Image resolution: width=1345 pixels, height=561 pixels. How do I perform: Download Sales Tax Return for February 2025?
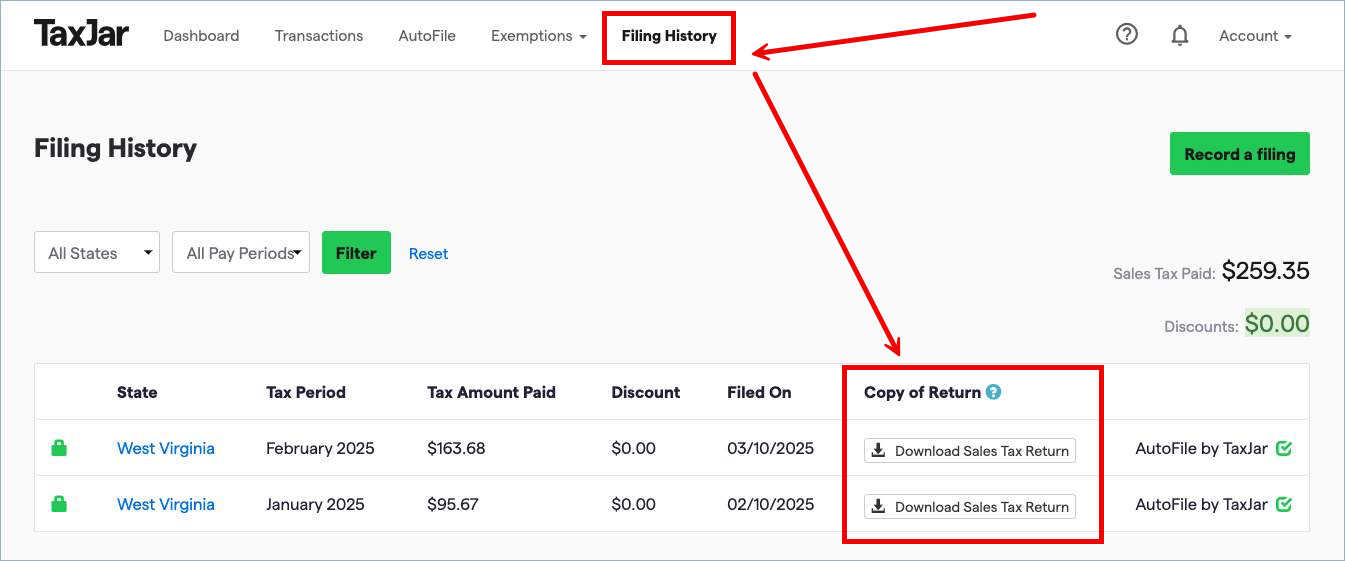[x=970, y=450]
